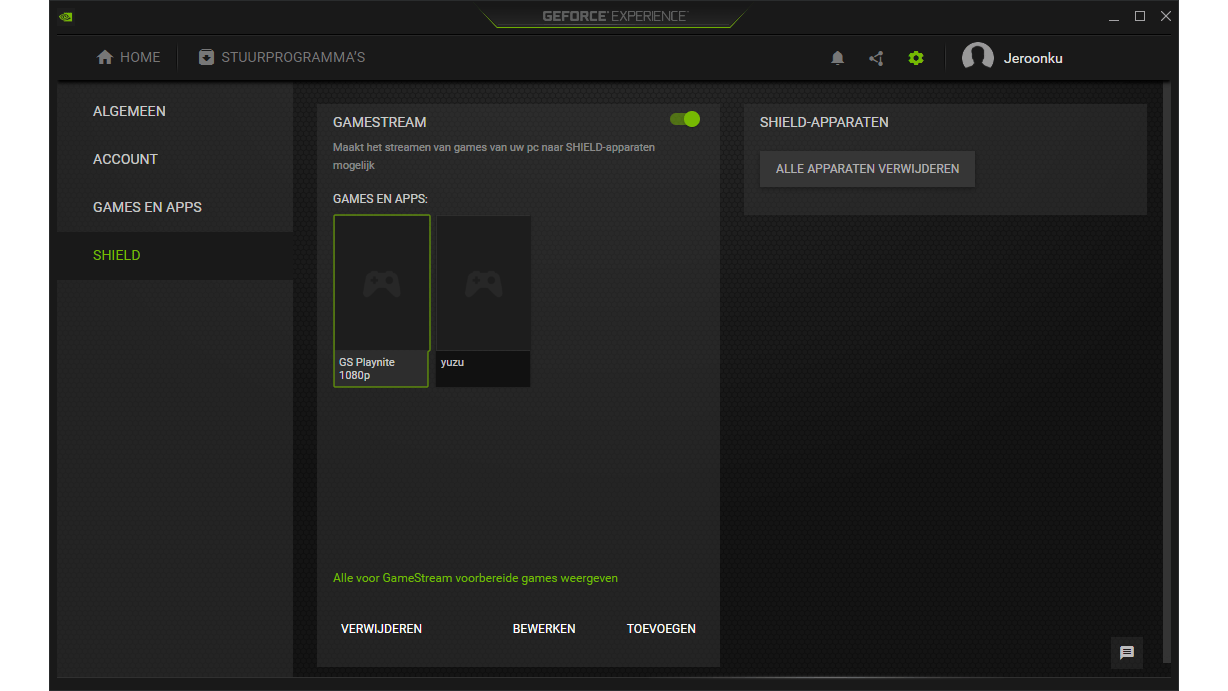Select the GS Playnite 1080p game tile
This screenshot has height=691, width=1228.
point(381,301)
